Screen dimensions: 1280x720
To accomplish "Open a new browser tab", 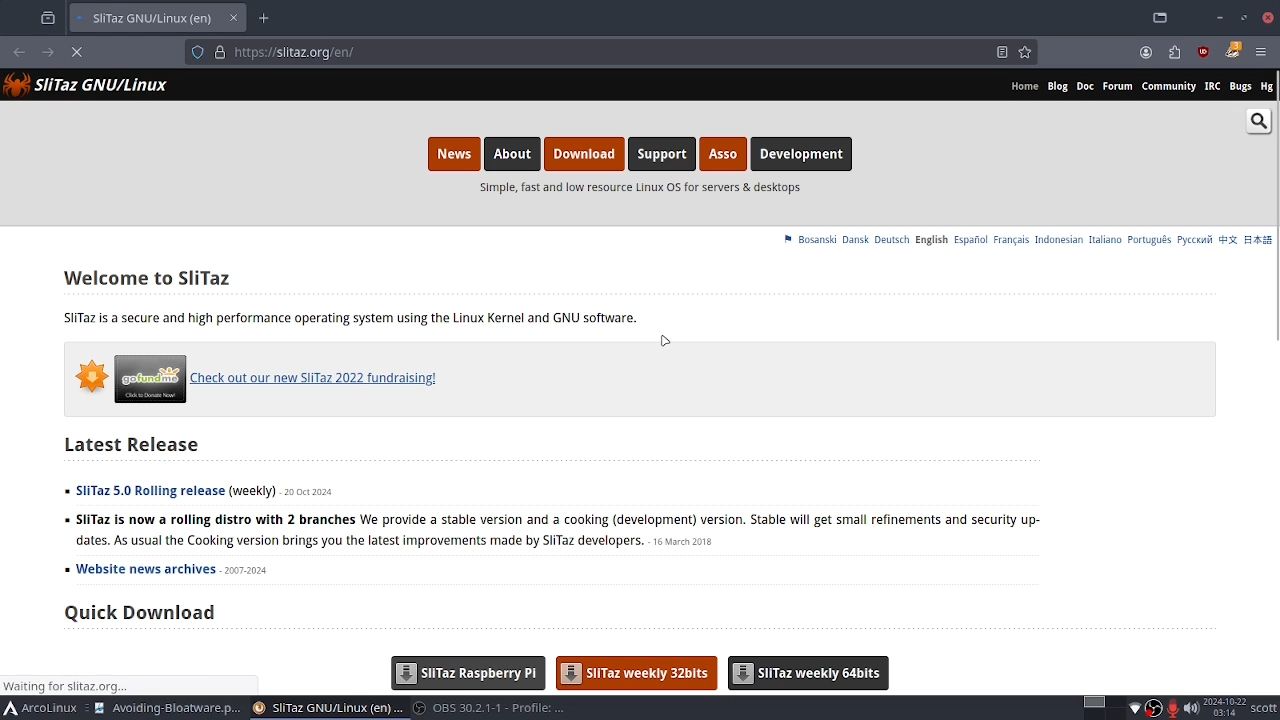I will tap(264, 18).
